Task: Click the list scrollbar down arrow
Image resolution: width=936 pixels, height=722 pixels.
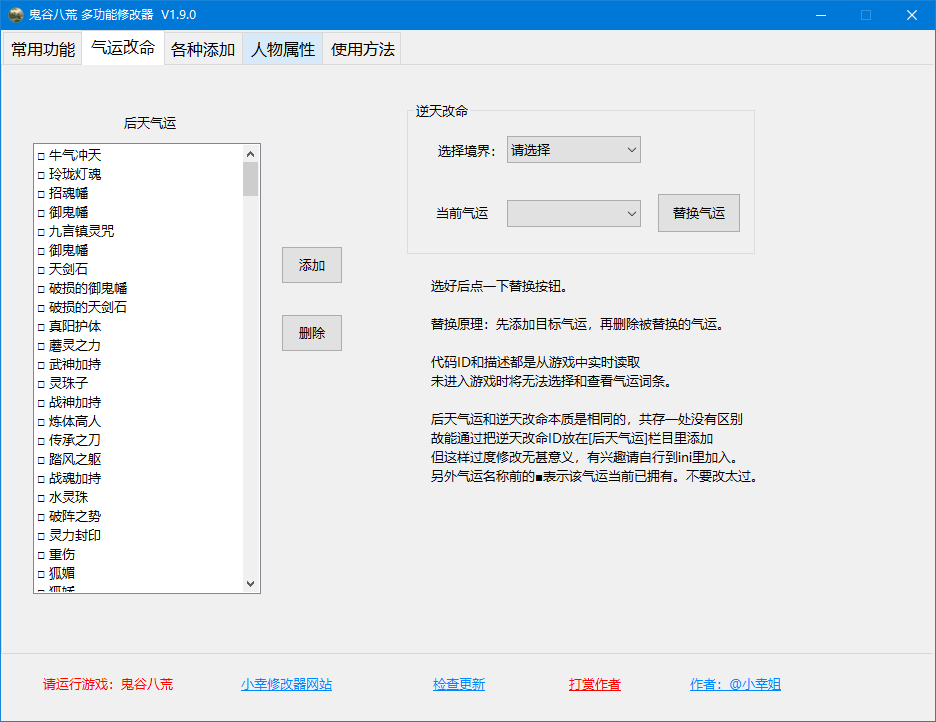Action: point(251,584)
